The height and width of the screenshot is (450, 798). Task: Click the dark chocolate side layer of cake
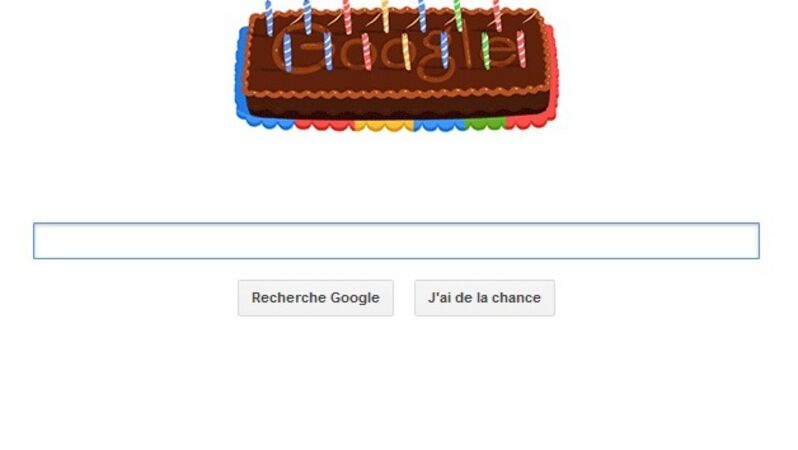(400, 107)
